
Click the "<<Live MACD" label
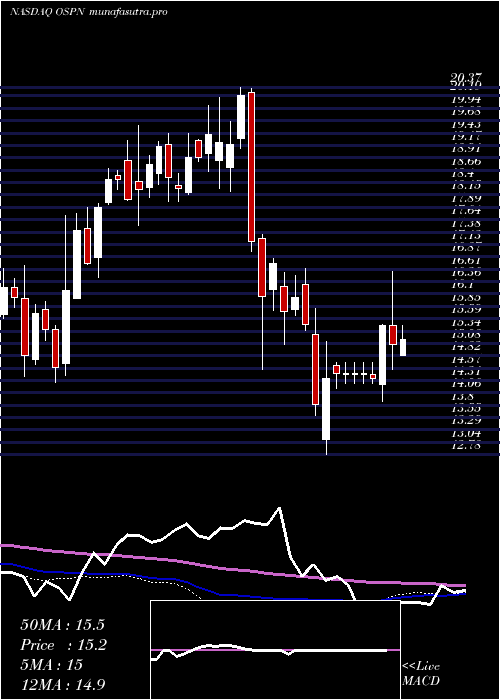[421, 674]
